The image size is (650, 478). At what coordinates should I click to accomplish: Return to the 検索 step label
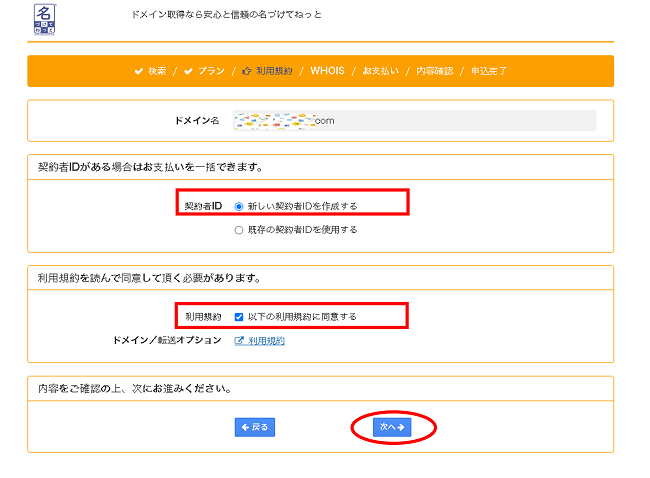click(x=158, y=71)
